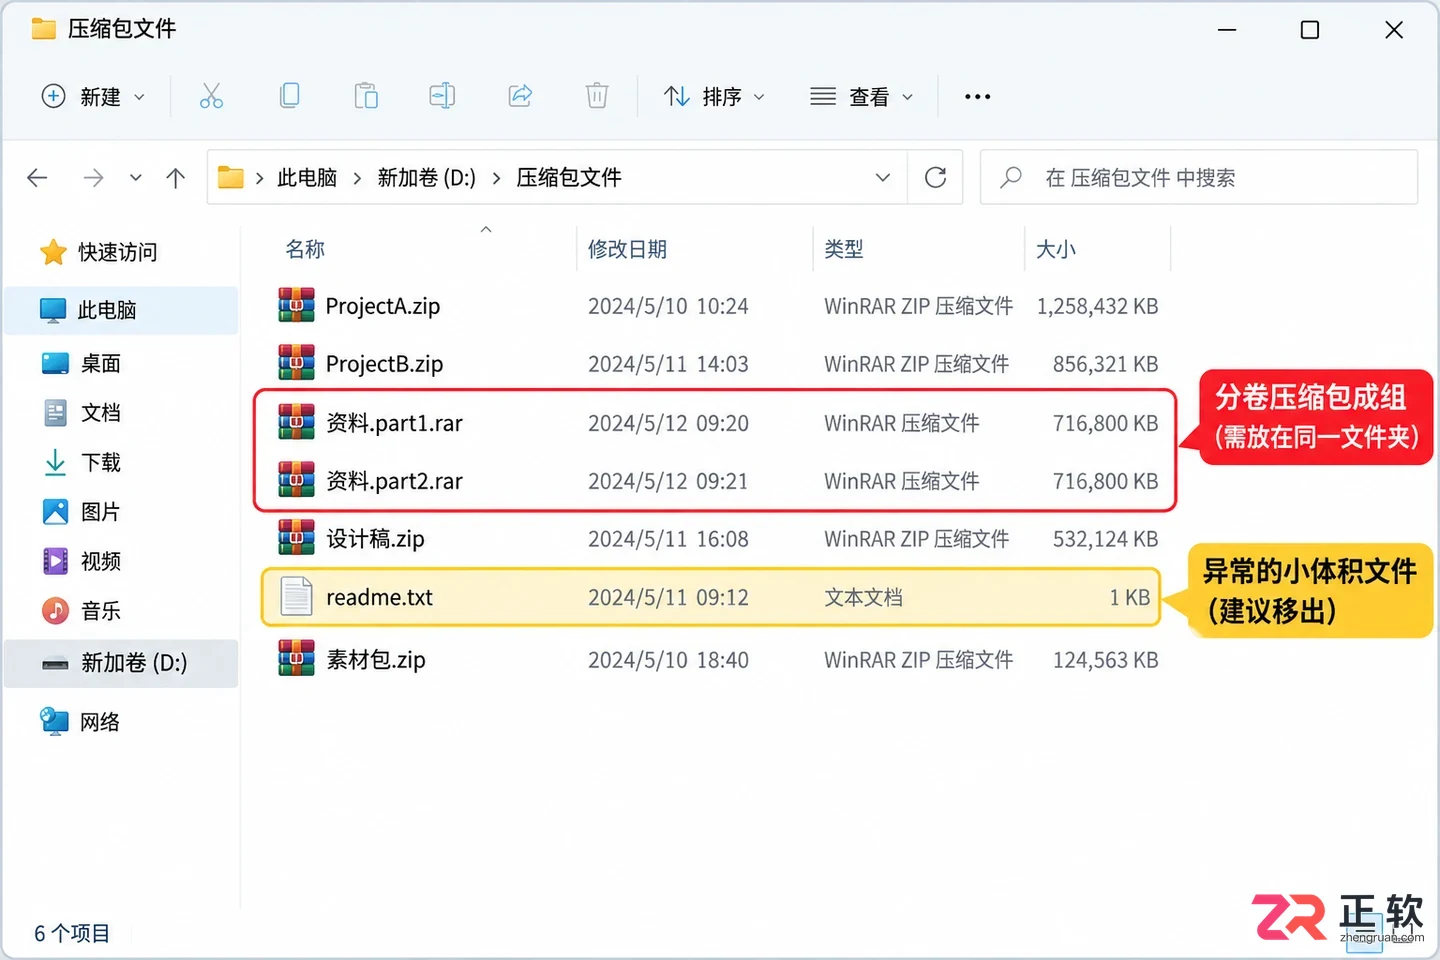This screenshot has width=1440, height=960.
Task: Open recent locations dropdown chevron
Action: [x=136, y=178]
